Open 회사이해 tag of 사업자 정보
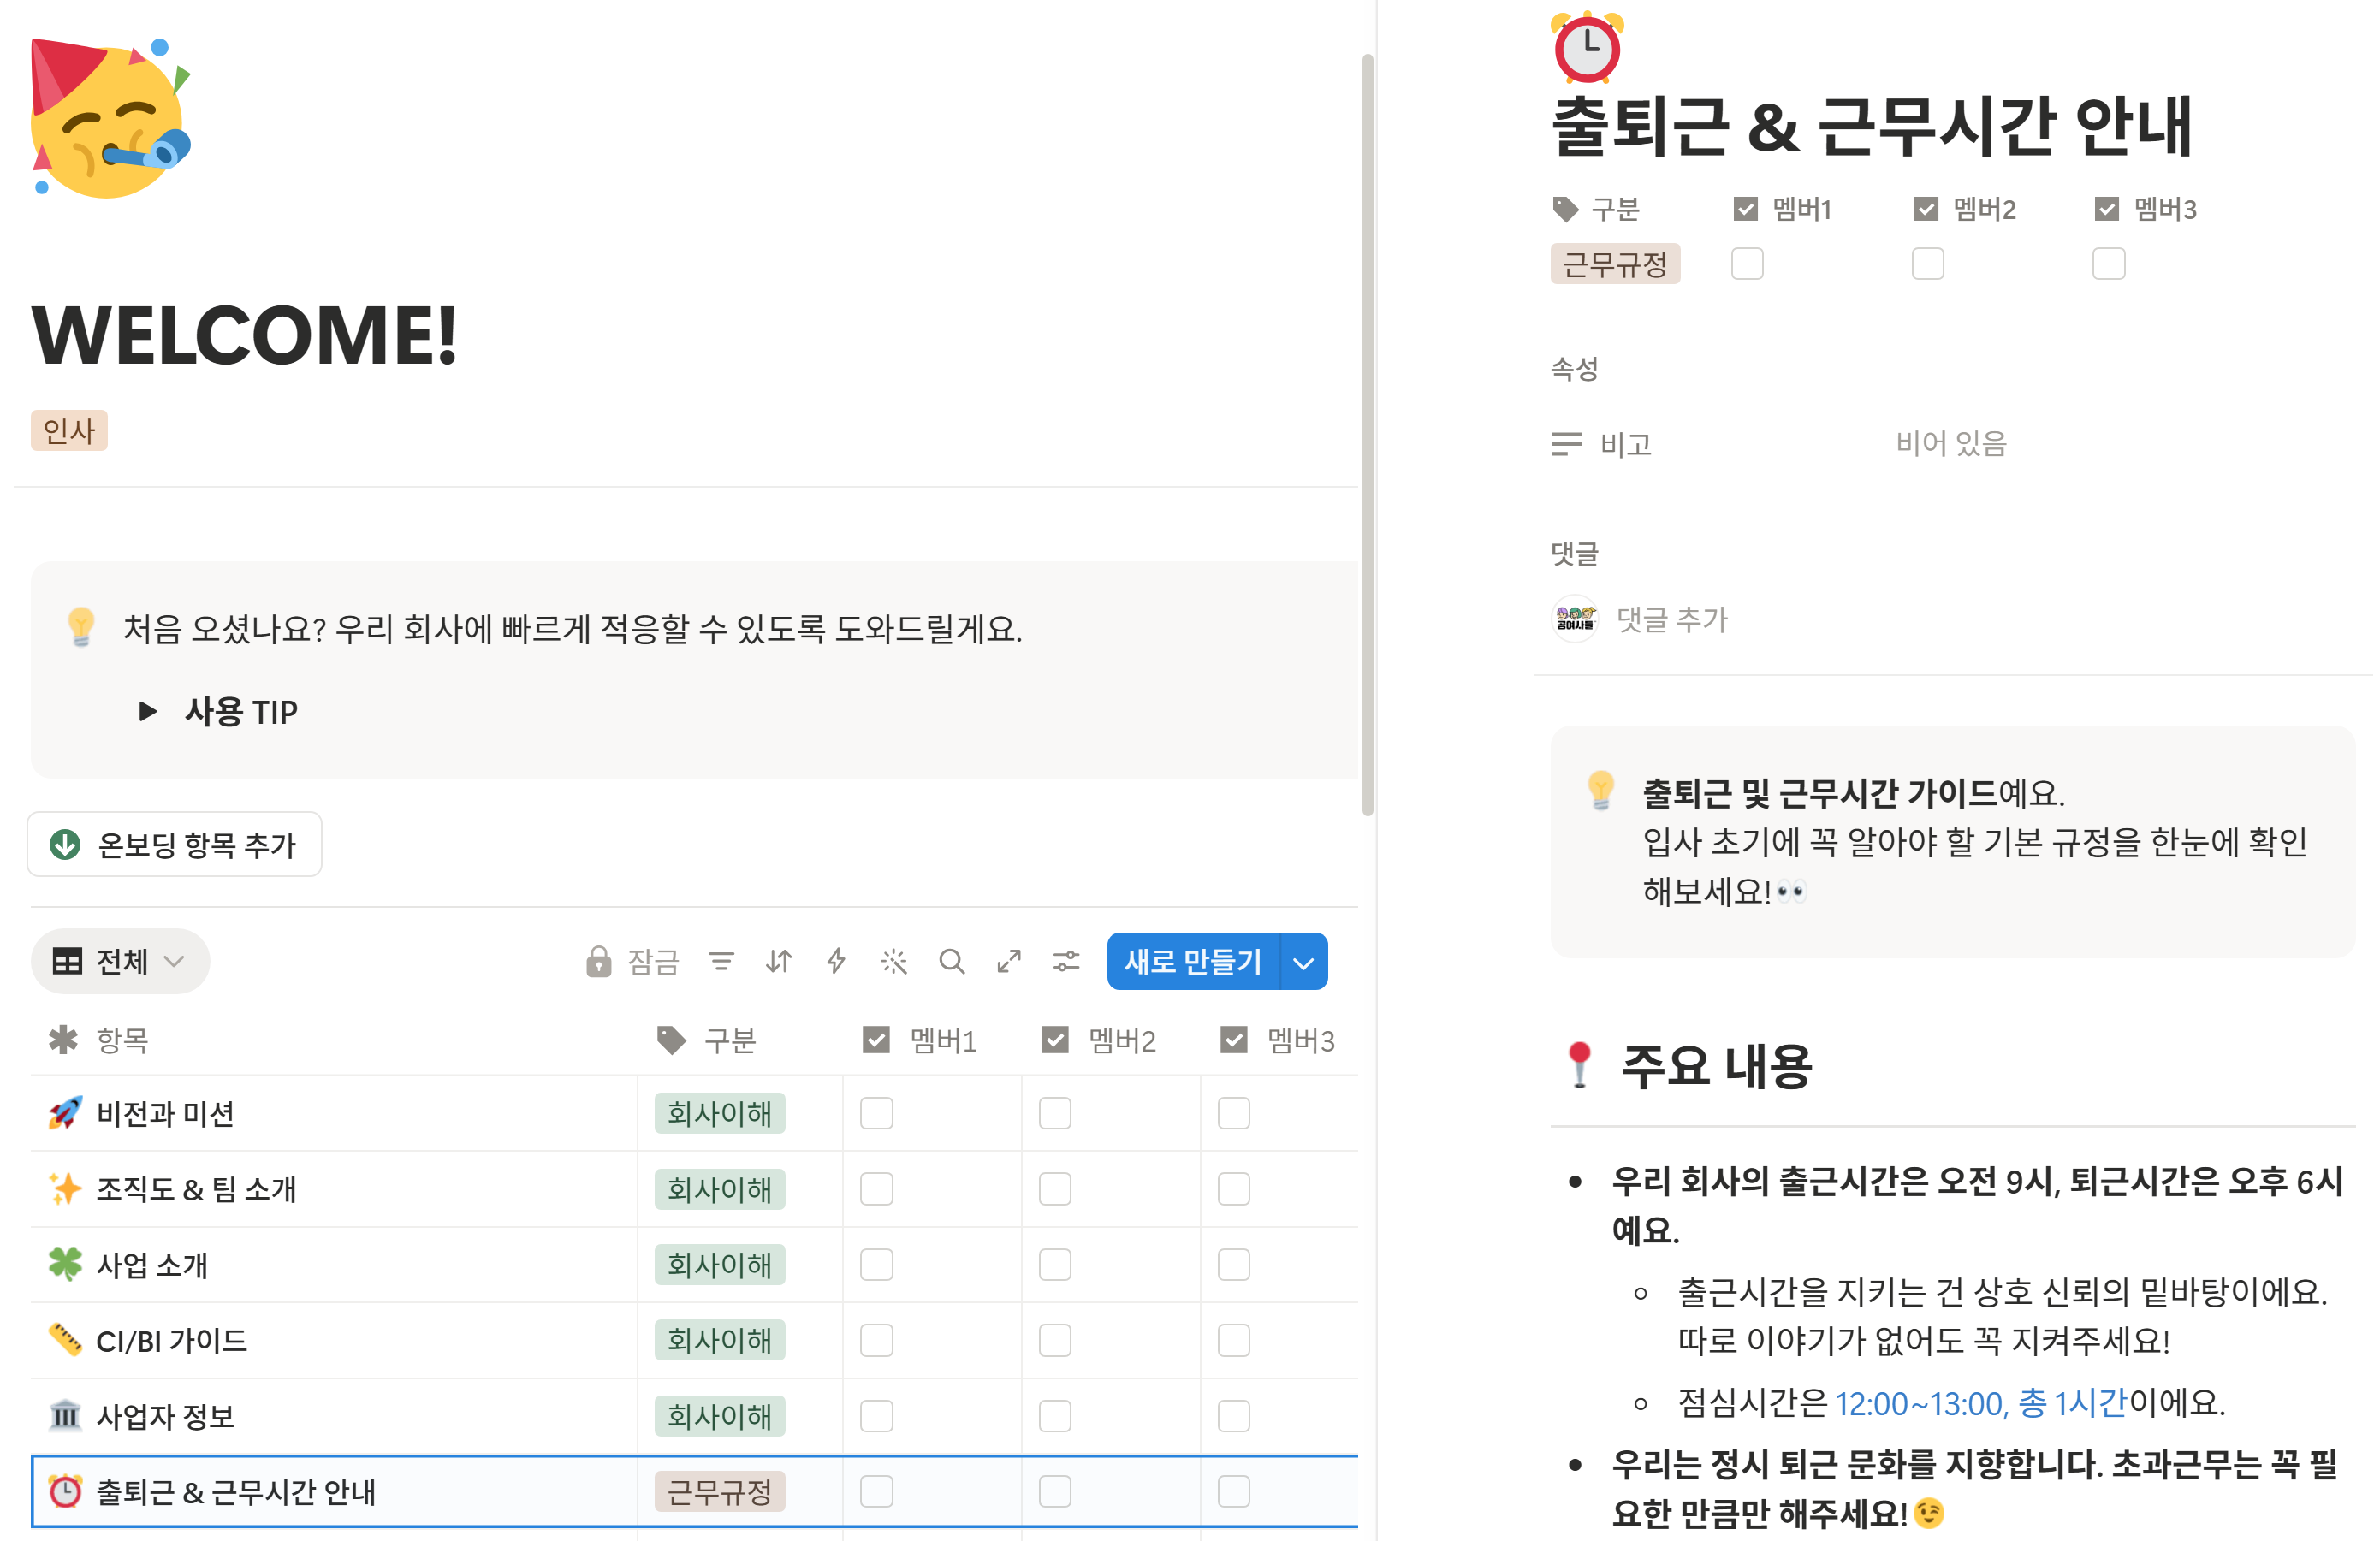This screenshot has width=2380, height=1541. [719, 1416]
